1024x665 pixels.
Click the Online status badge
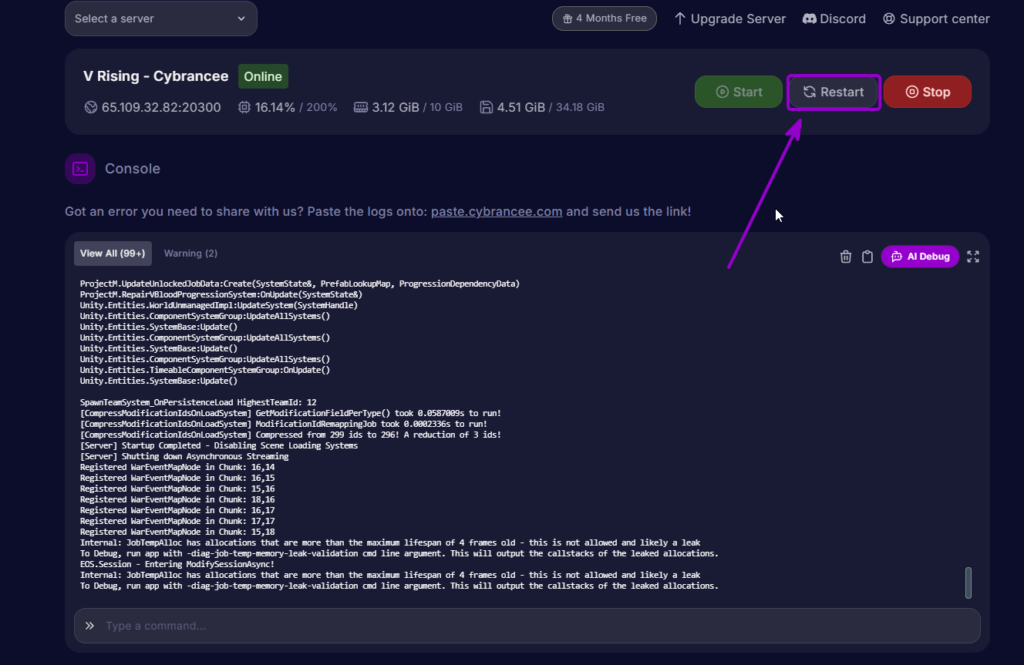[x=263, y=76]
